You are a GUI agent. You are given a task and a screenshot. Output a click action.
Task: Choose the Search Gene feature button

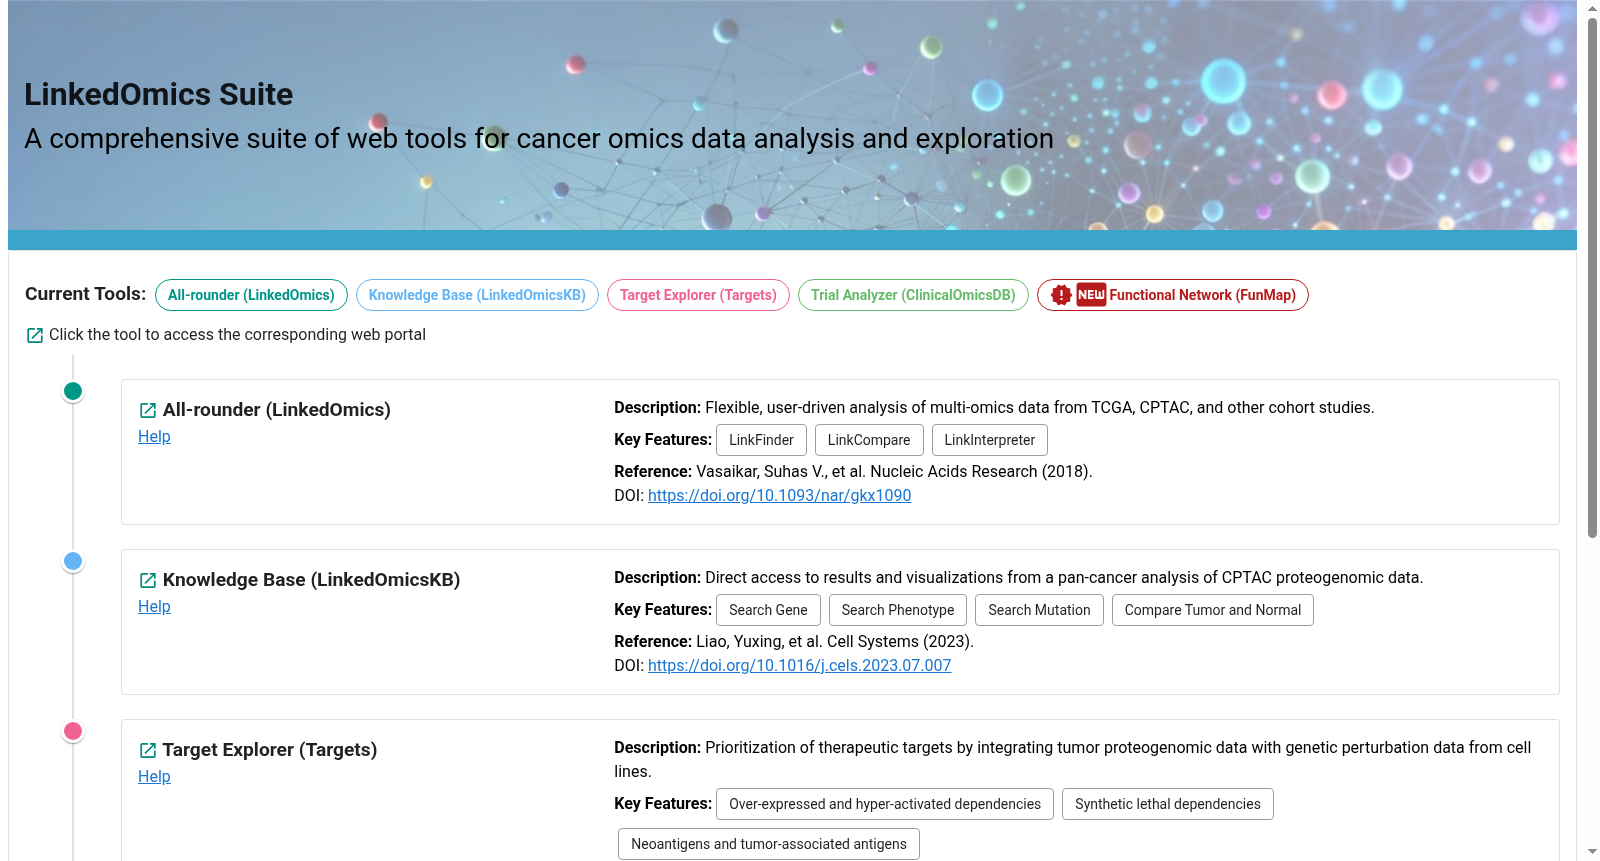(x=768, y=610)
